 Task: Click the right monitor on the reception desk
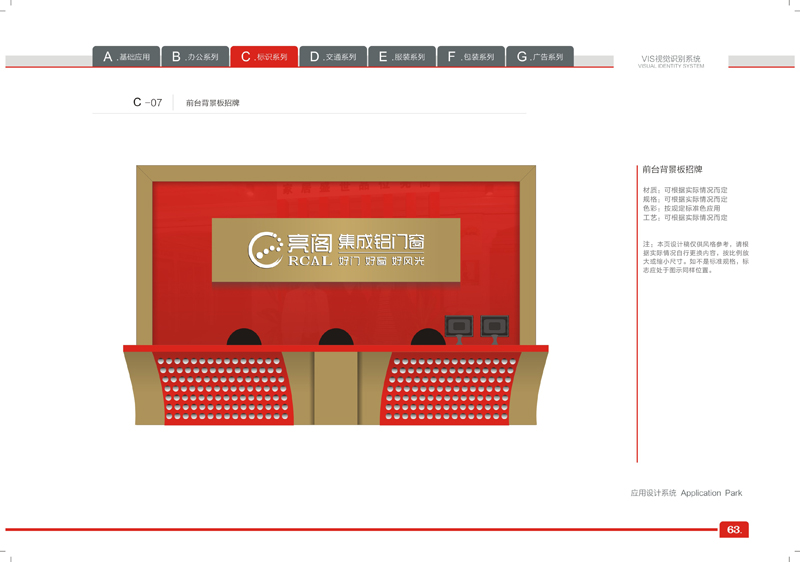pyautogui.click(x=495, y=329)
